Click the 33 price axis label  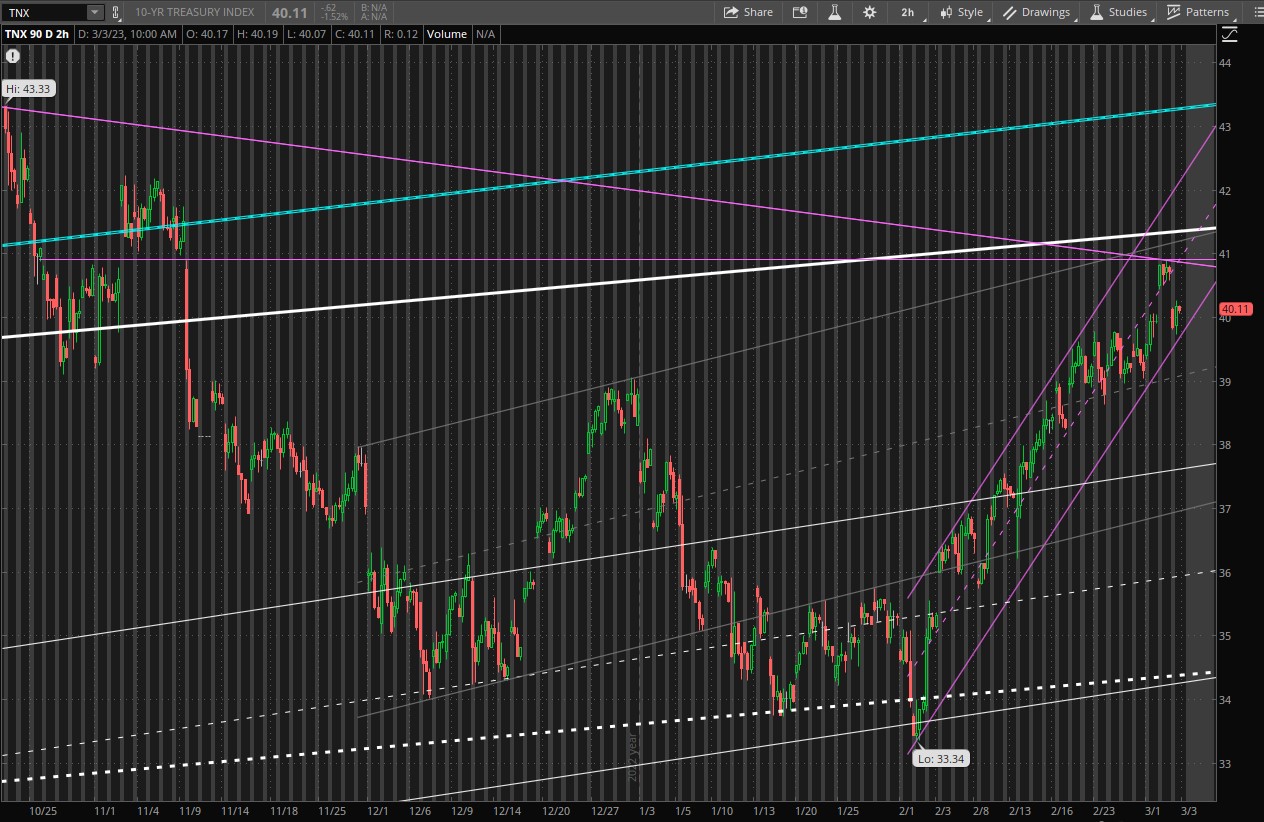pyautogui.click(x=1226, y=764)
